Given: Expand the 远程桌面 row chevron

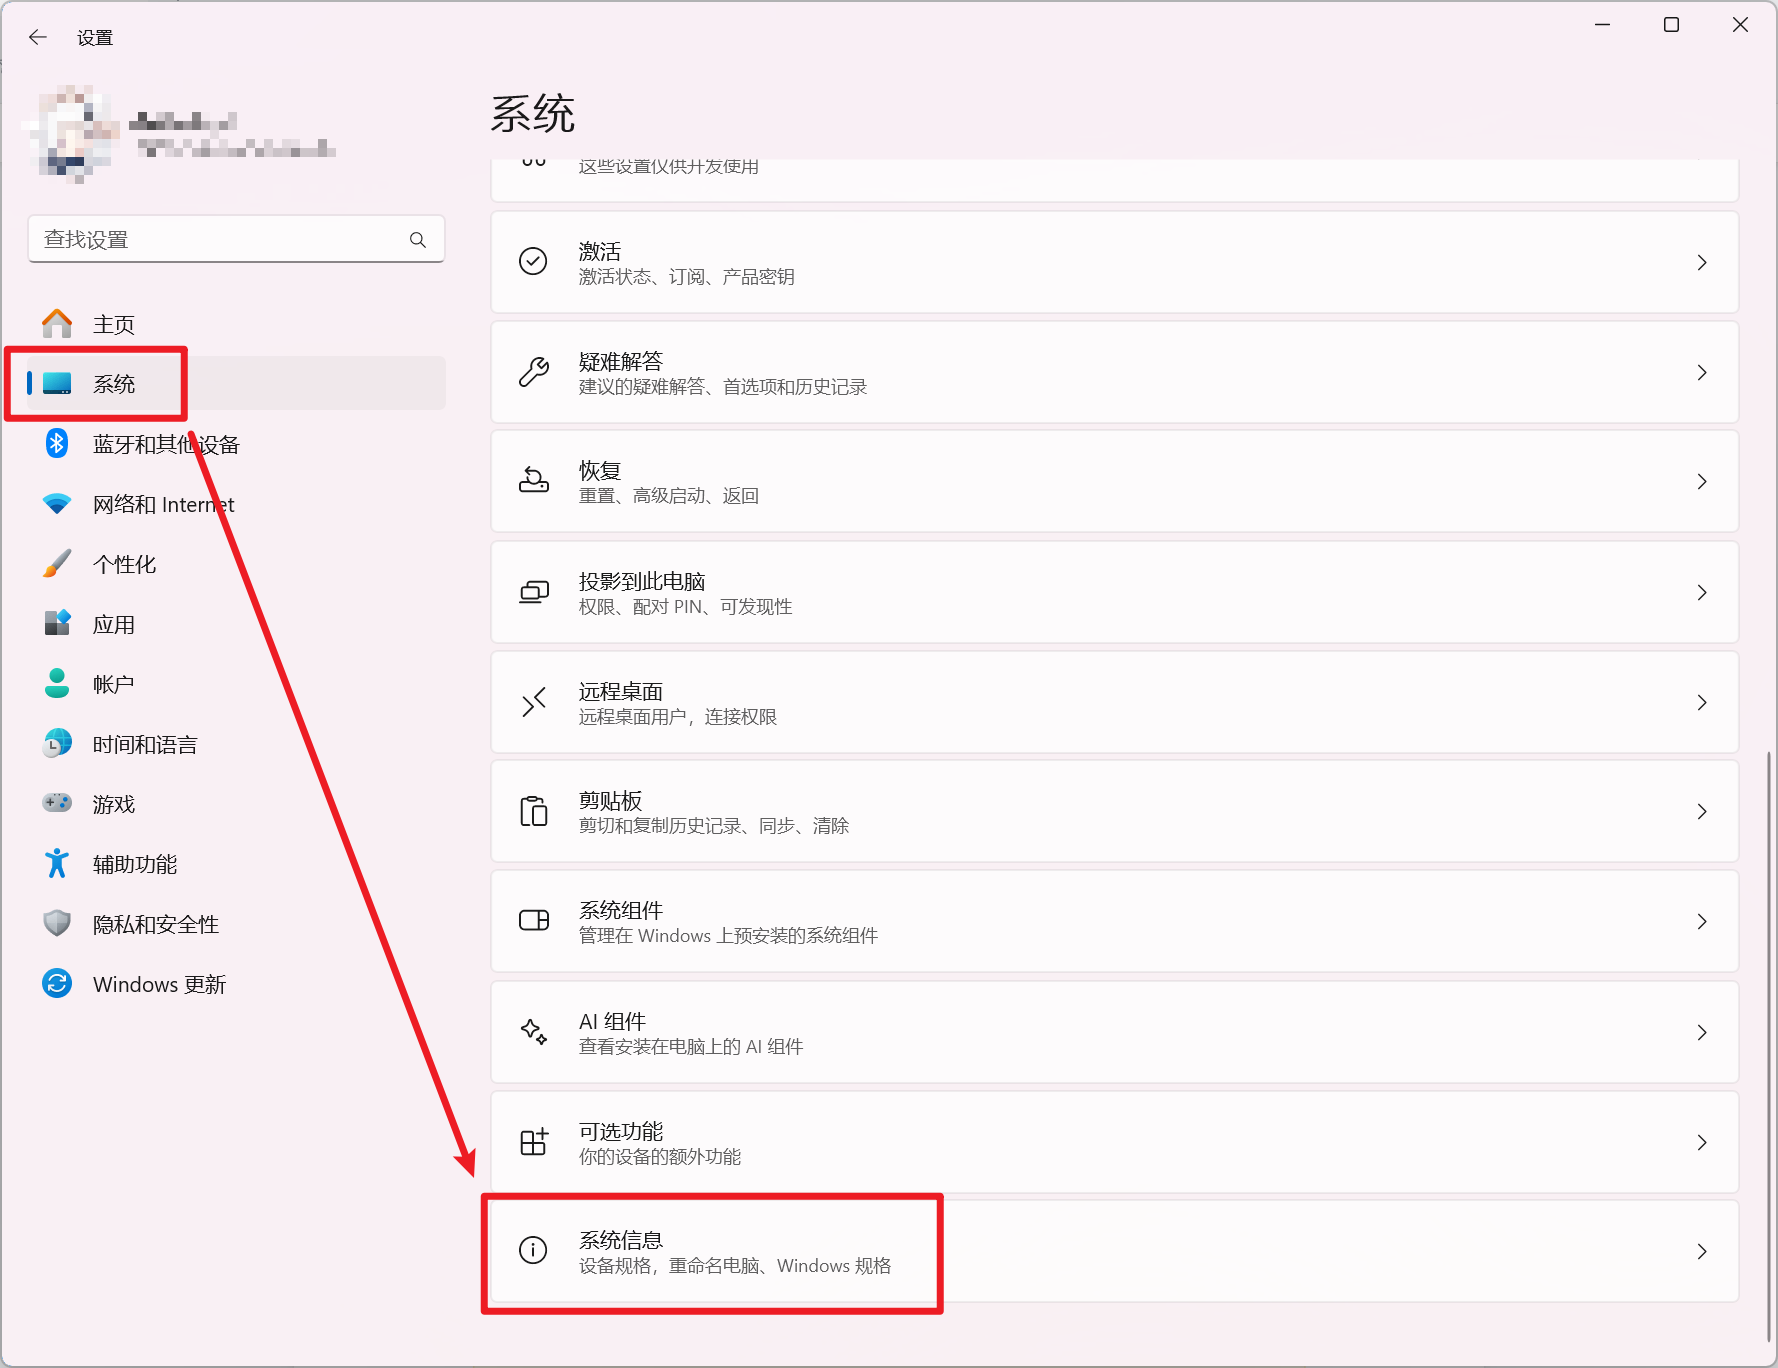Looking at the screenshot, I should coord(1702,702).
